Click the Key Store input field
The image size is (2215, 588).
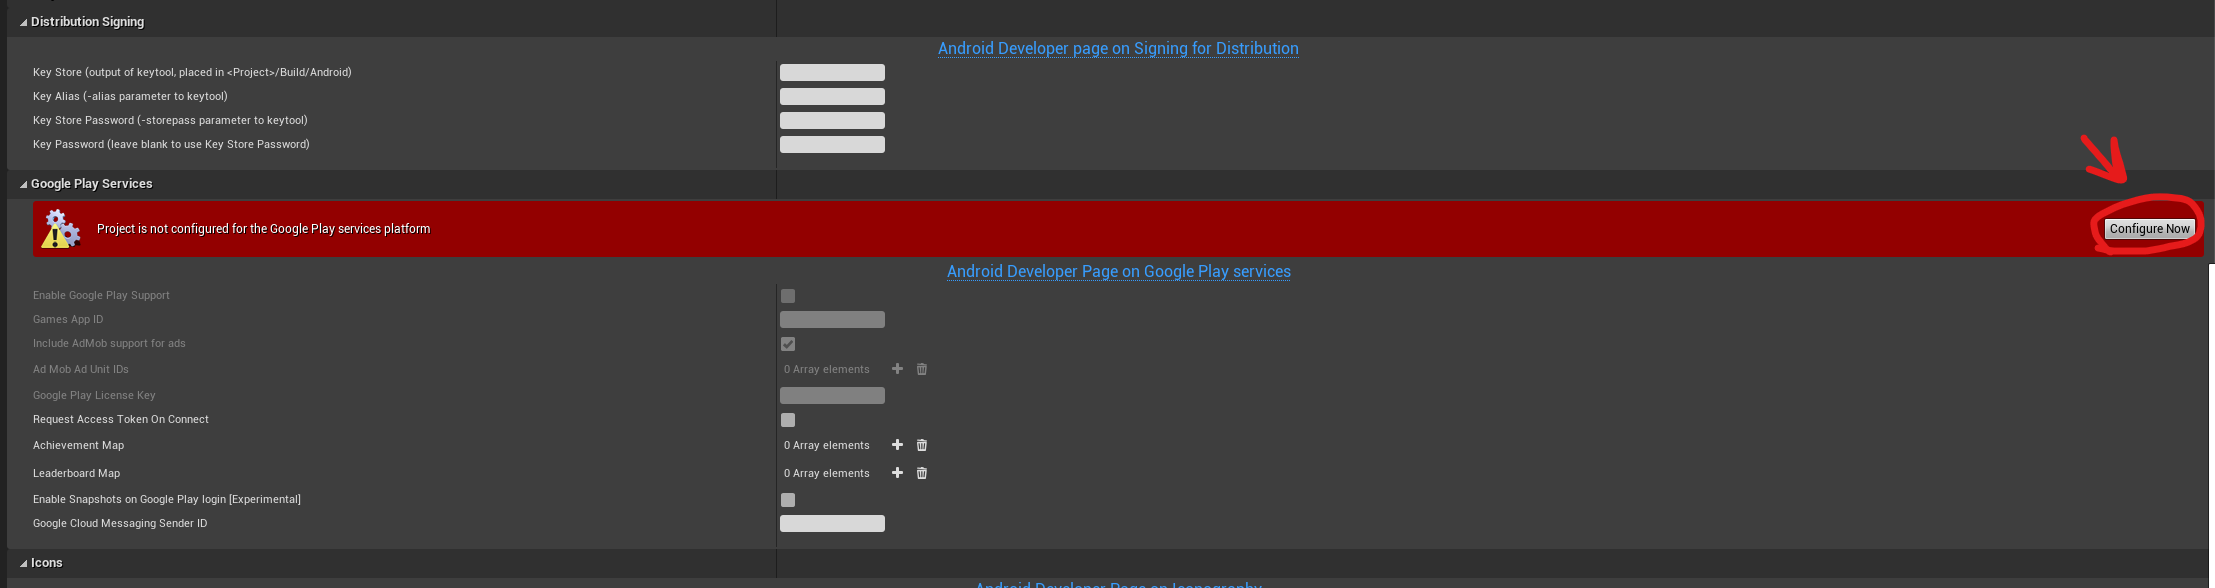pyautogui.click(x=832, y=72)
